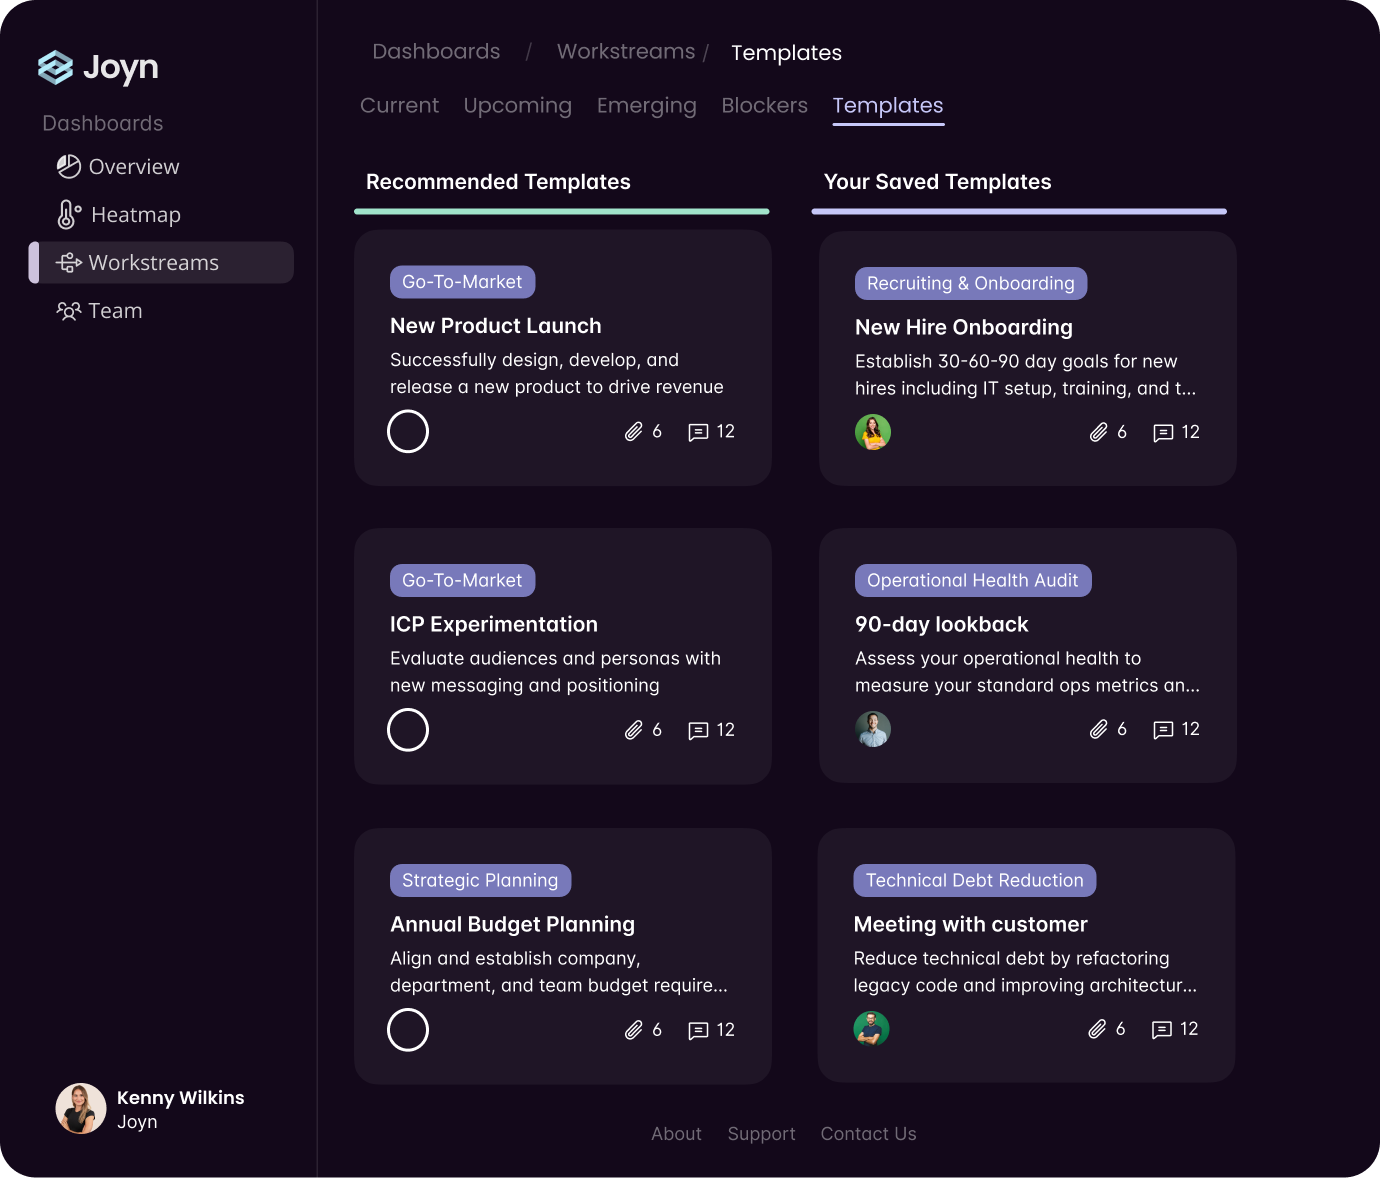
Task: Click the green Recommended Templates underline bar
Action: (561, 210)
